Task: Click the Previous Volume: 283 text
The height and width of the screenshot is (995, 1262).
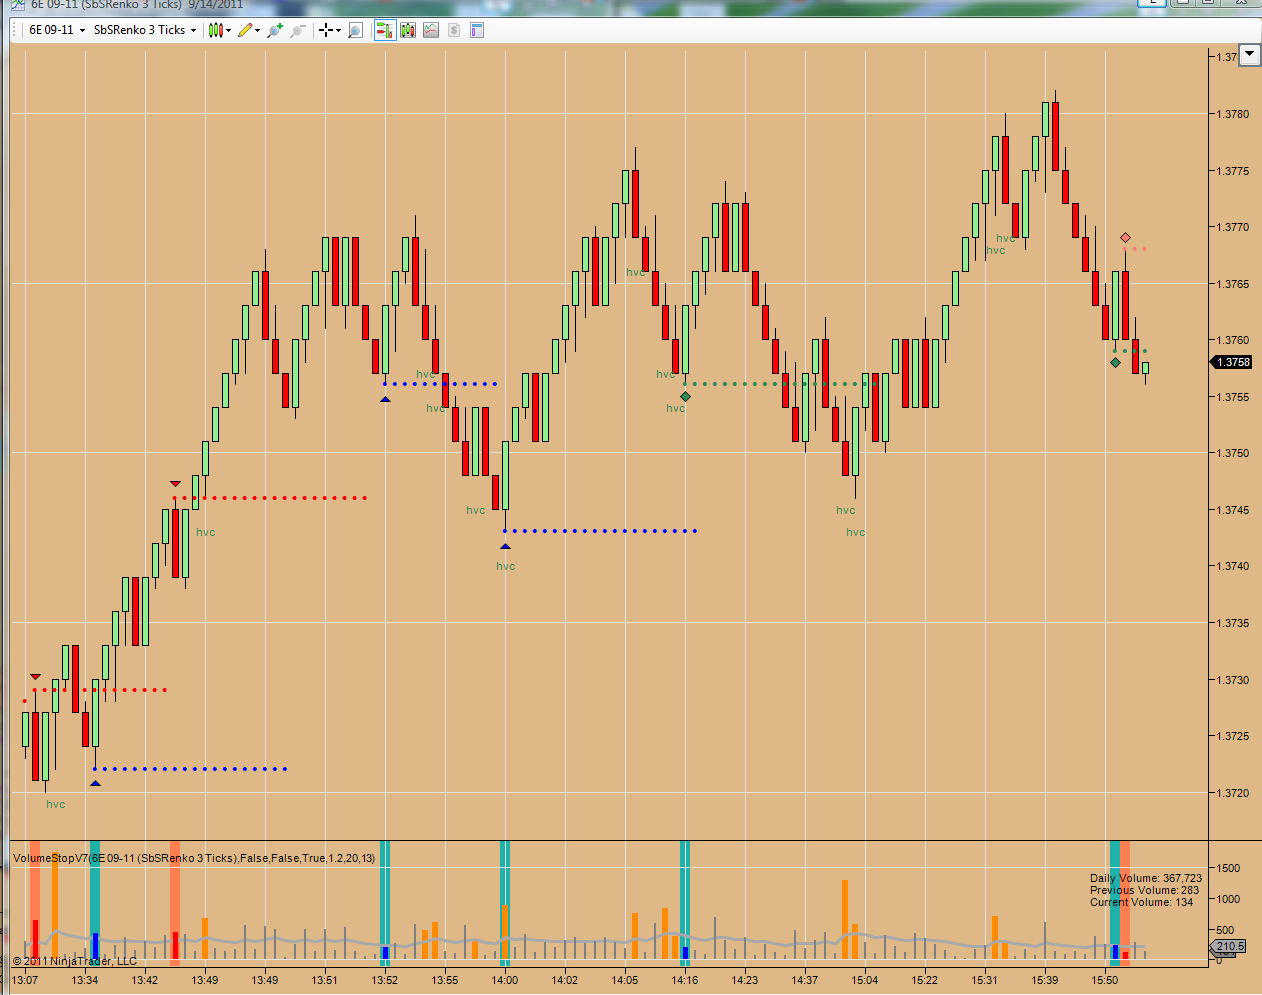Action: pos(1144,890)
